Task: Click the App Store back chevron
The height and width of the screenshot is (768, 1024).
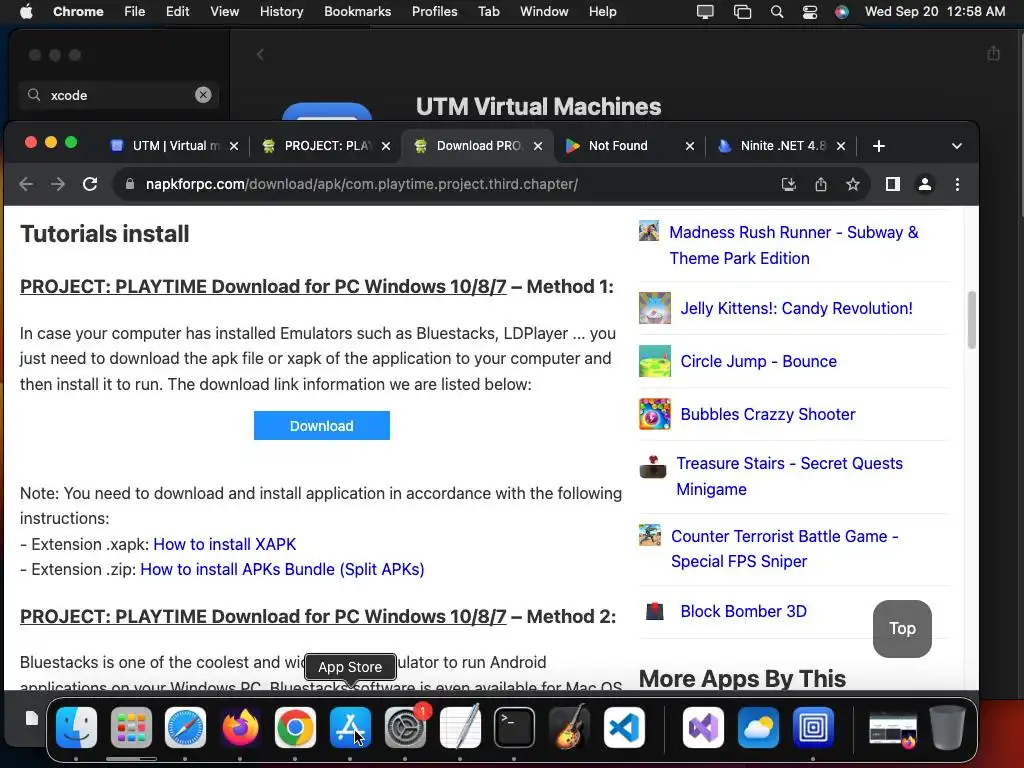Action: (260, 54)
